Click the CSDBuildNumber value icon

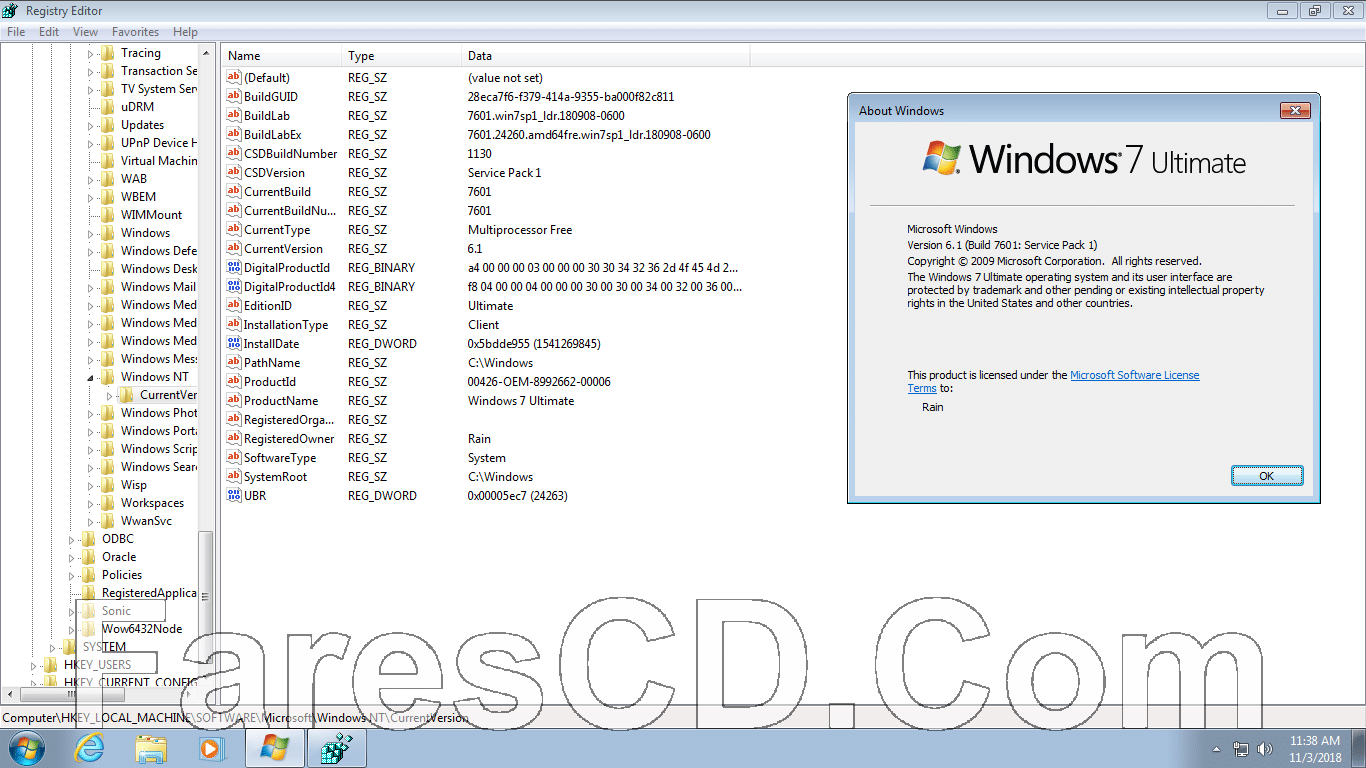tap(233, 154)
